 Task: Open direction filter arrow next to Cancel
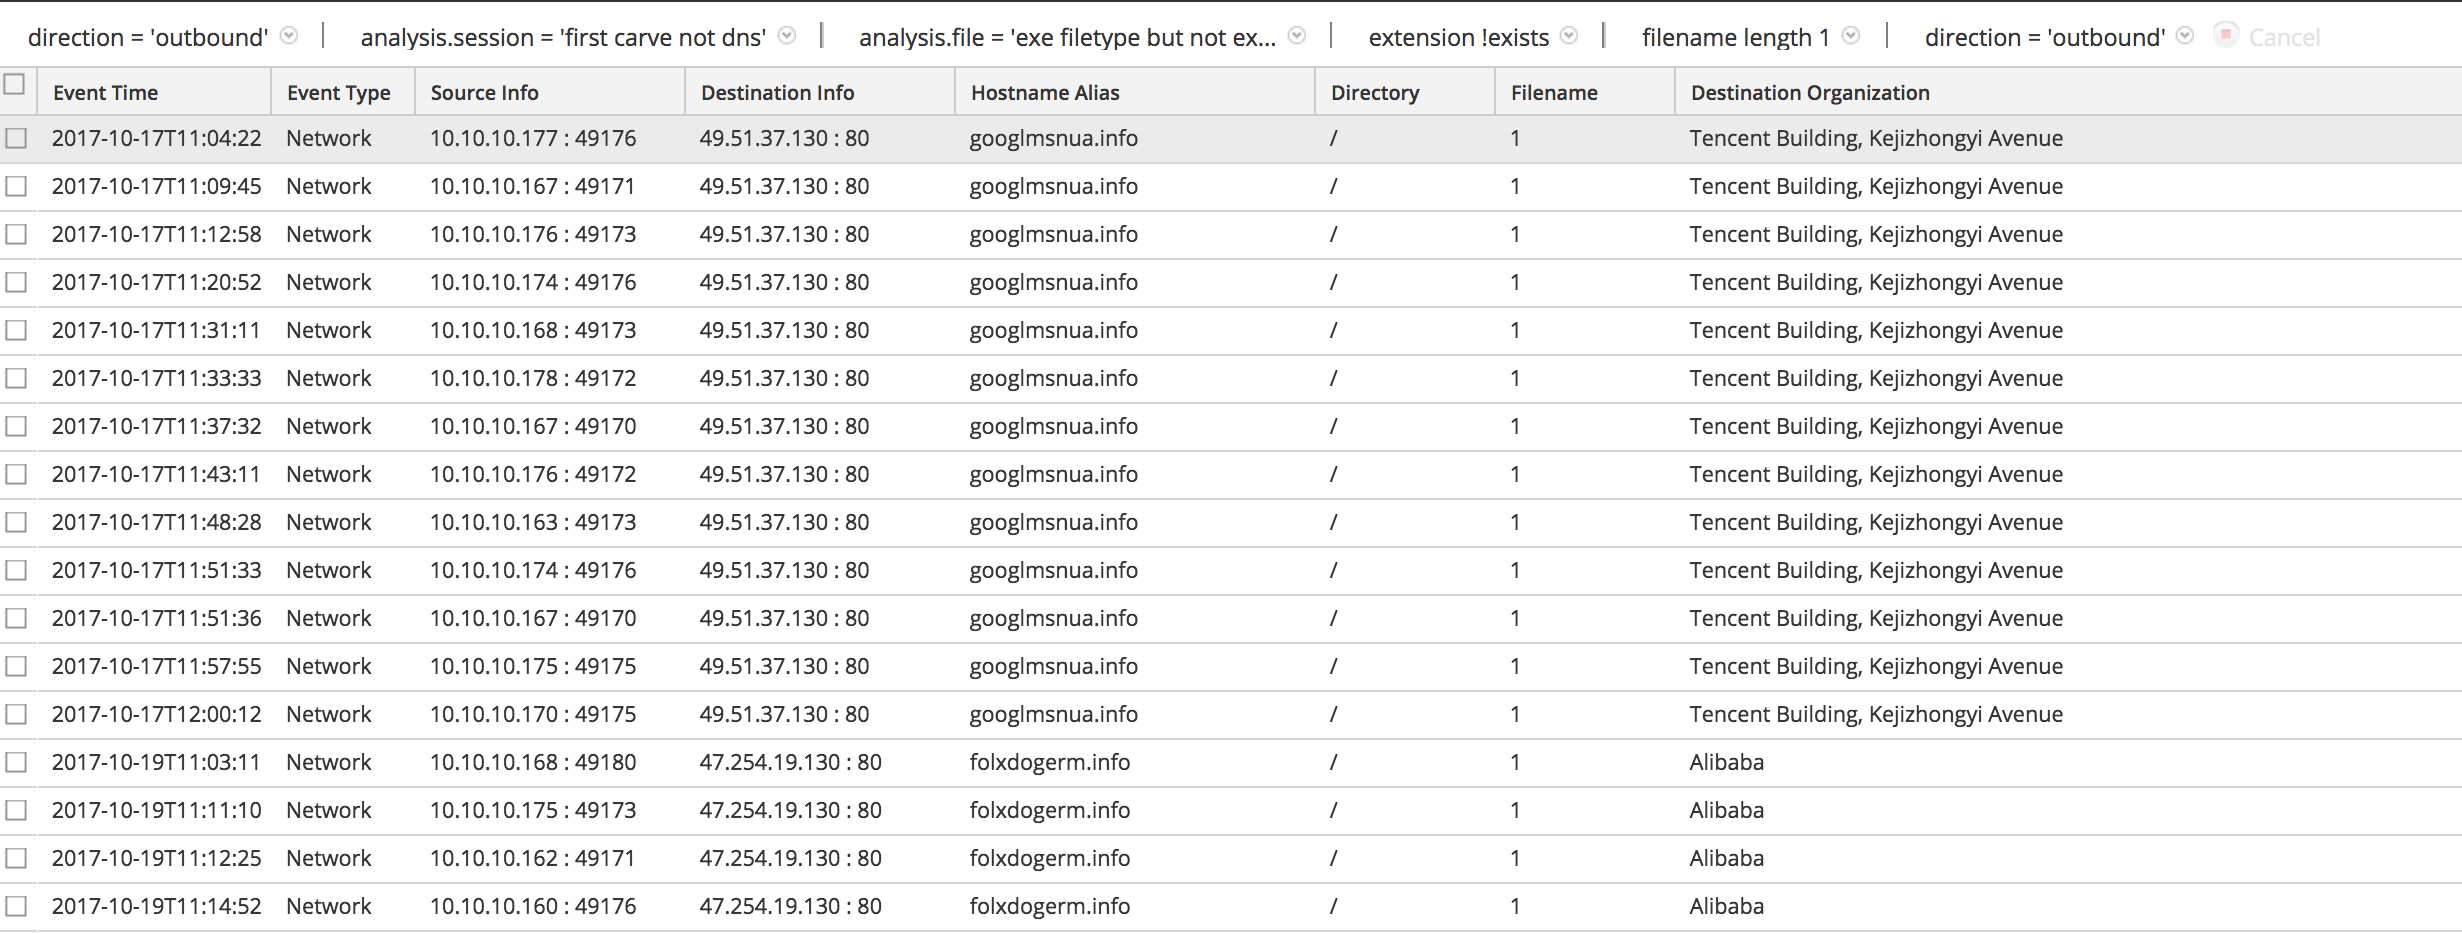(2185, 36)
